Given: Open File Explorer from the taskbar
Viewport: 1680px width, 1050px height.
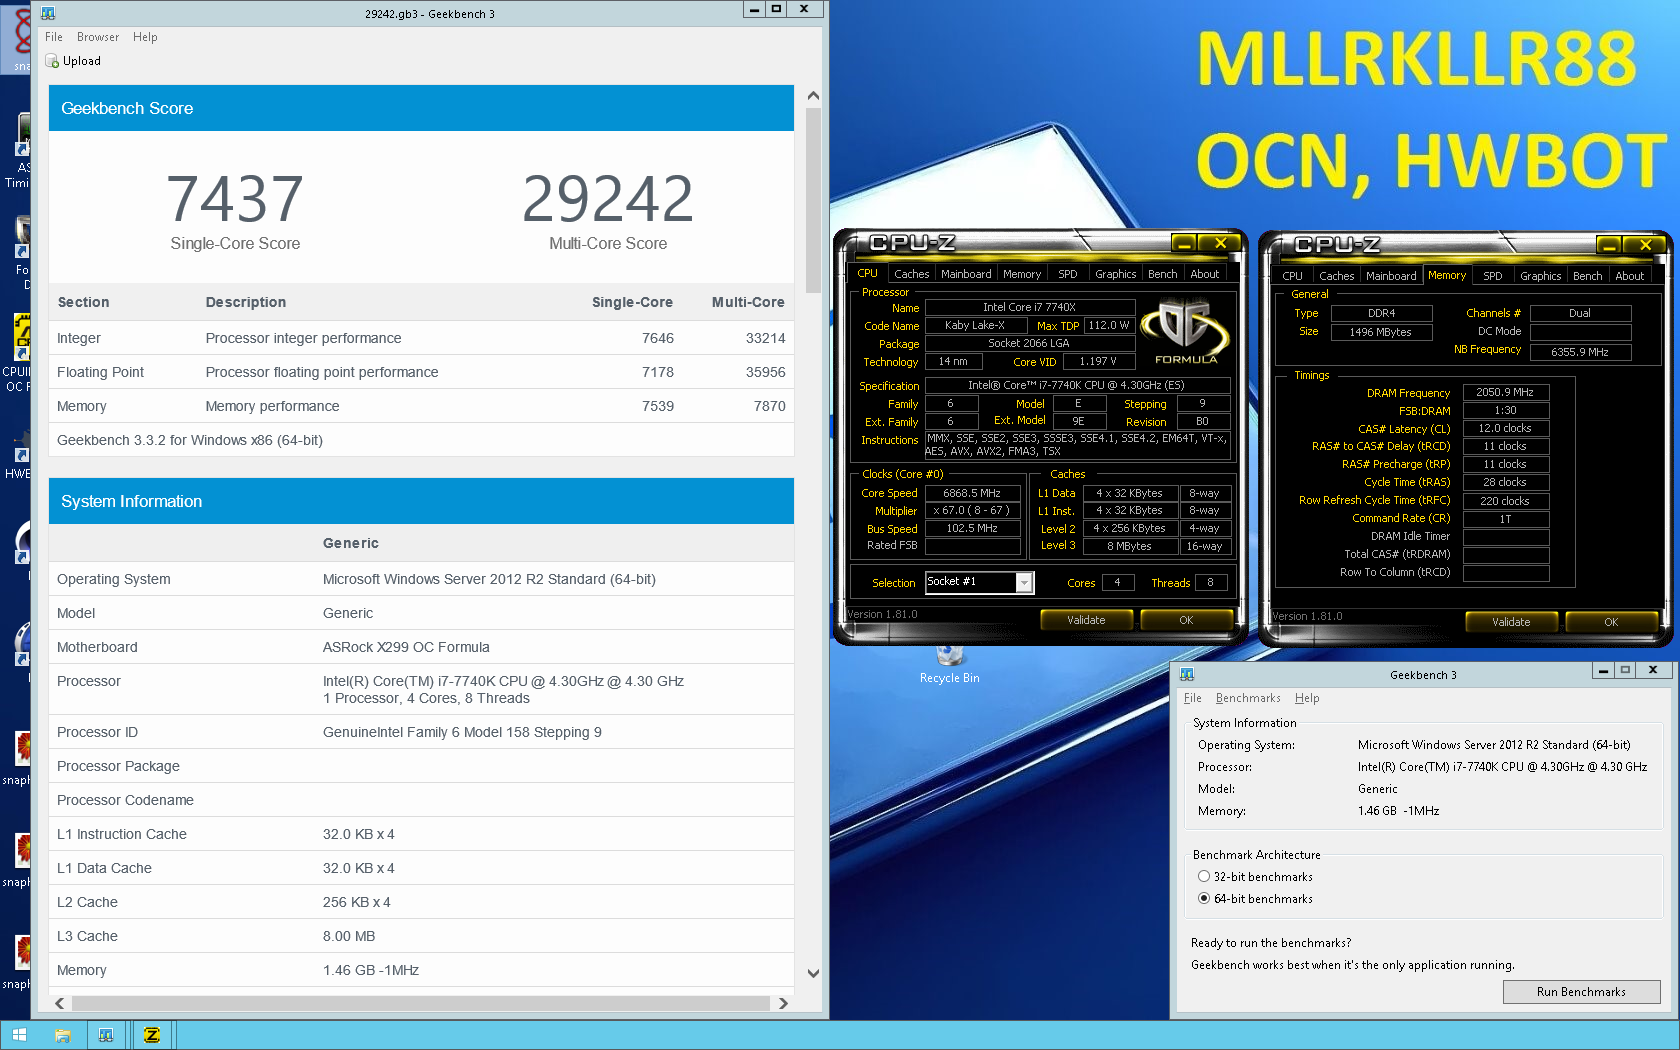Looking at the screenshot, I should click(62, 1035).
